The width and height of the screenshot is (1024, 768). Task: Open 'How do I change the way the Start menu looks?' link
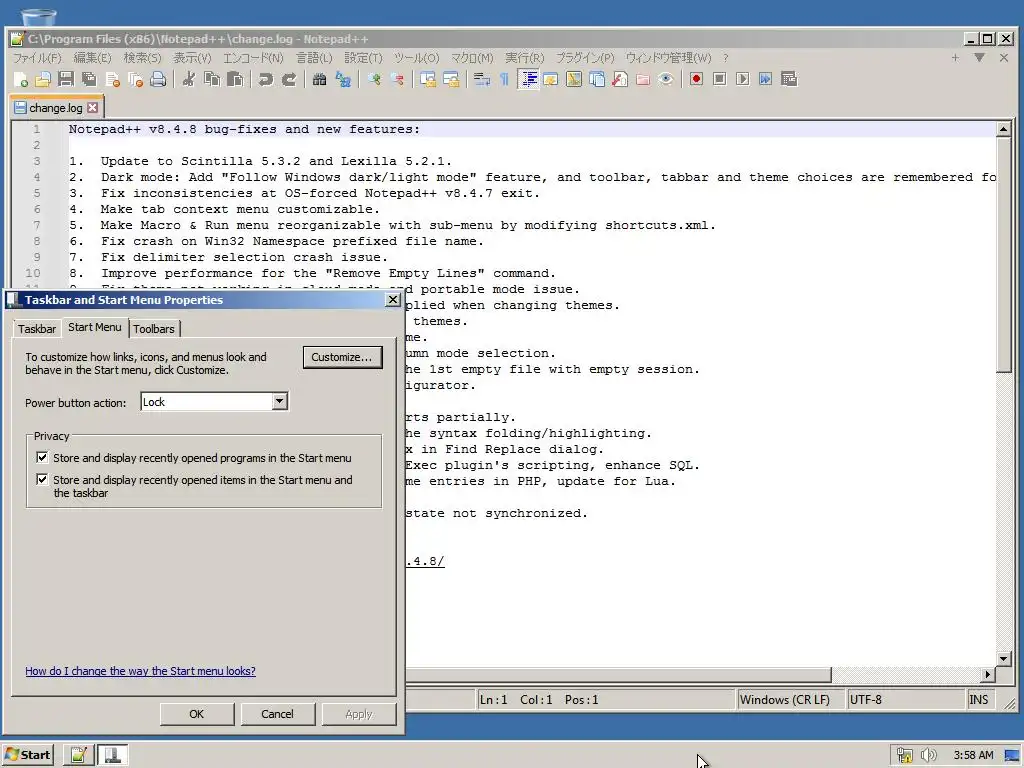tap(140, 671)
